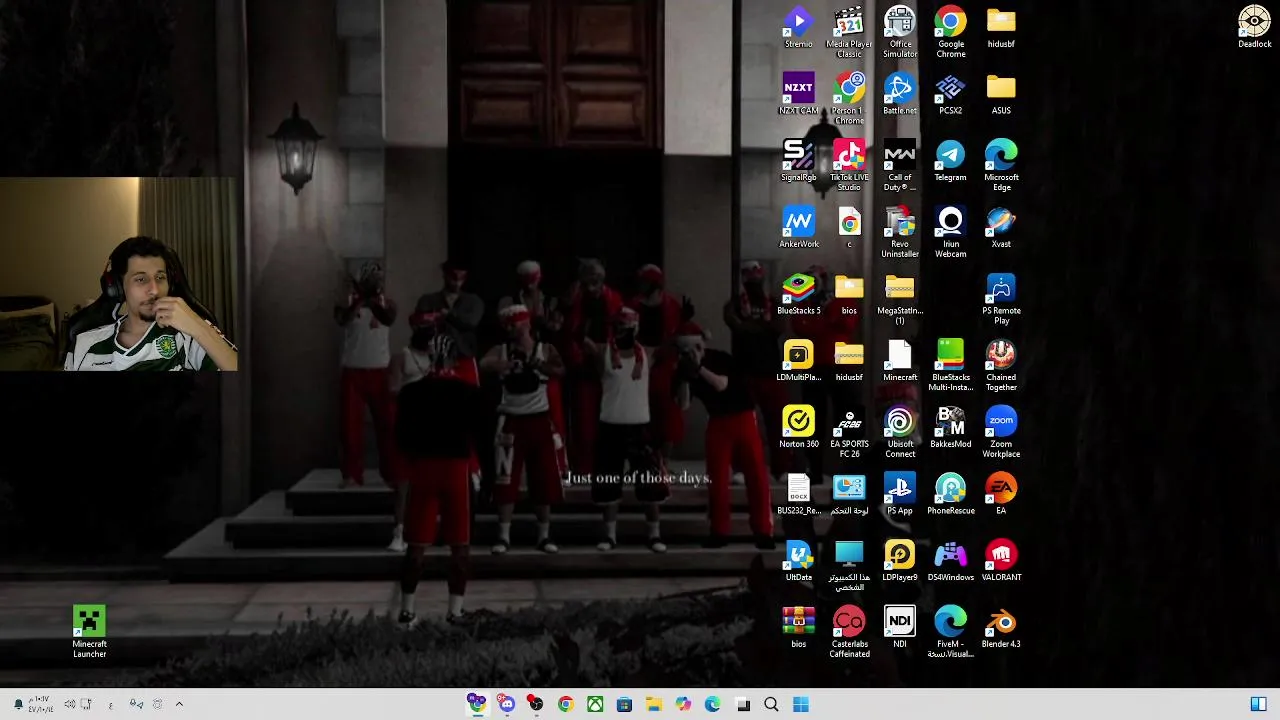Open the Windows Start button in taskbar
1280x720 pixels.
pyautogui.click(x=801, y=705)
